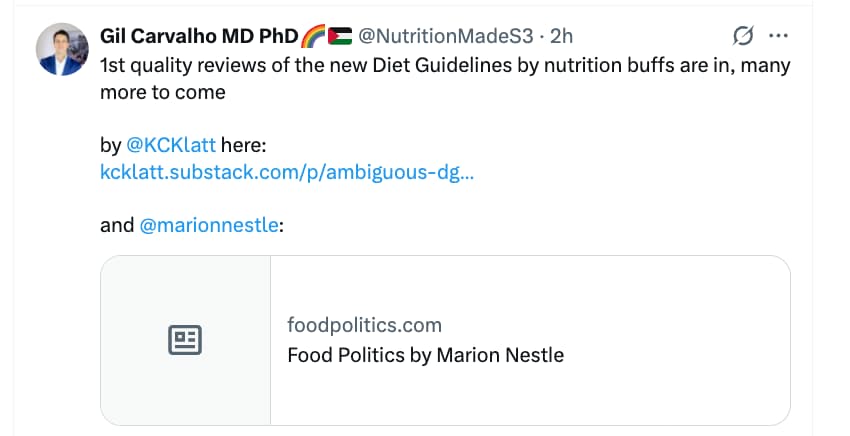The height and width of the screenshot is (436, 850).
Task: Click the tweet's first line about Diet Guidelines
Action: (x=445, y=66)
